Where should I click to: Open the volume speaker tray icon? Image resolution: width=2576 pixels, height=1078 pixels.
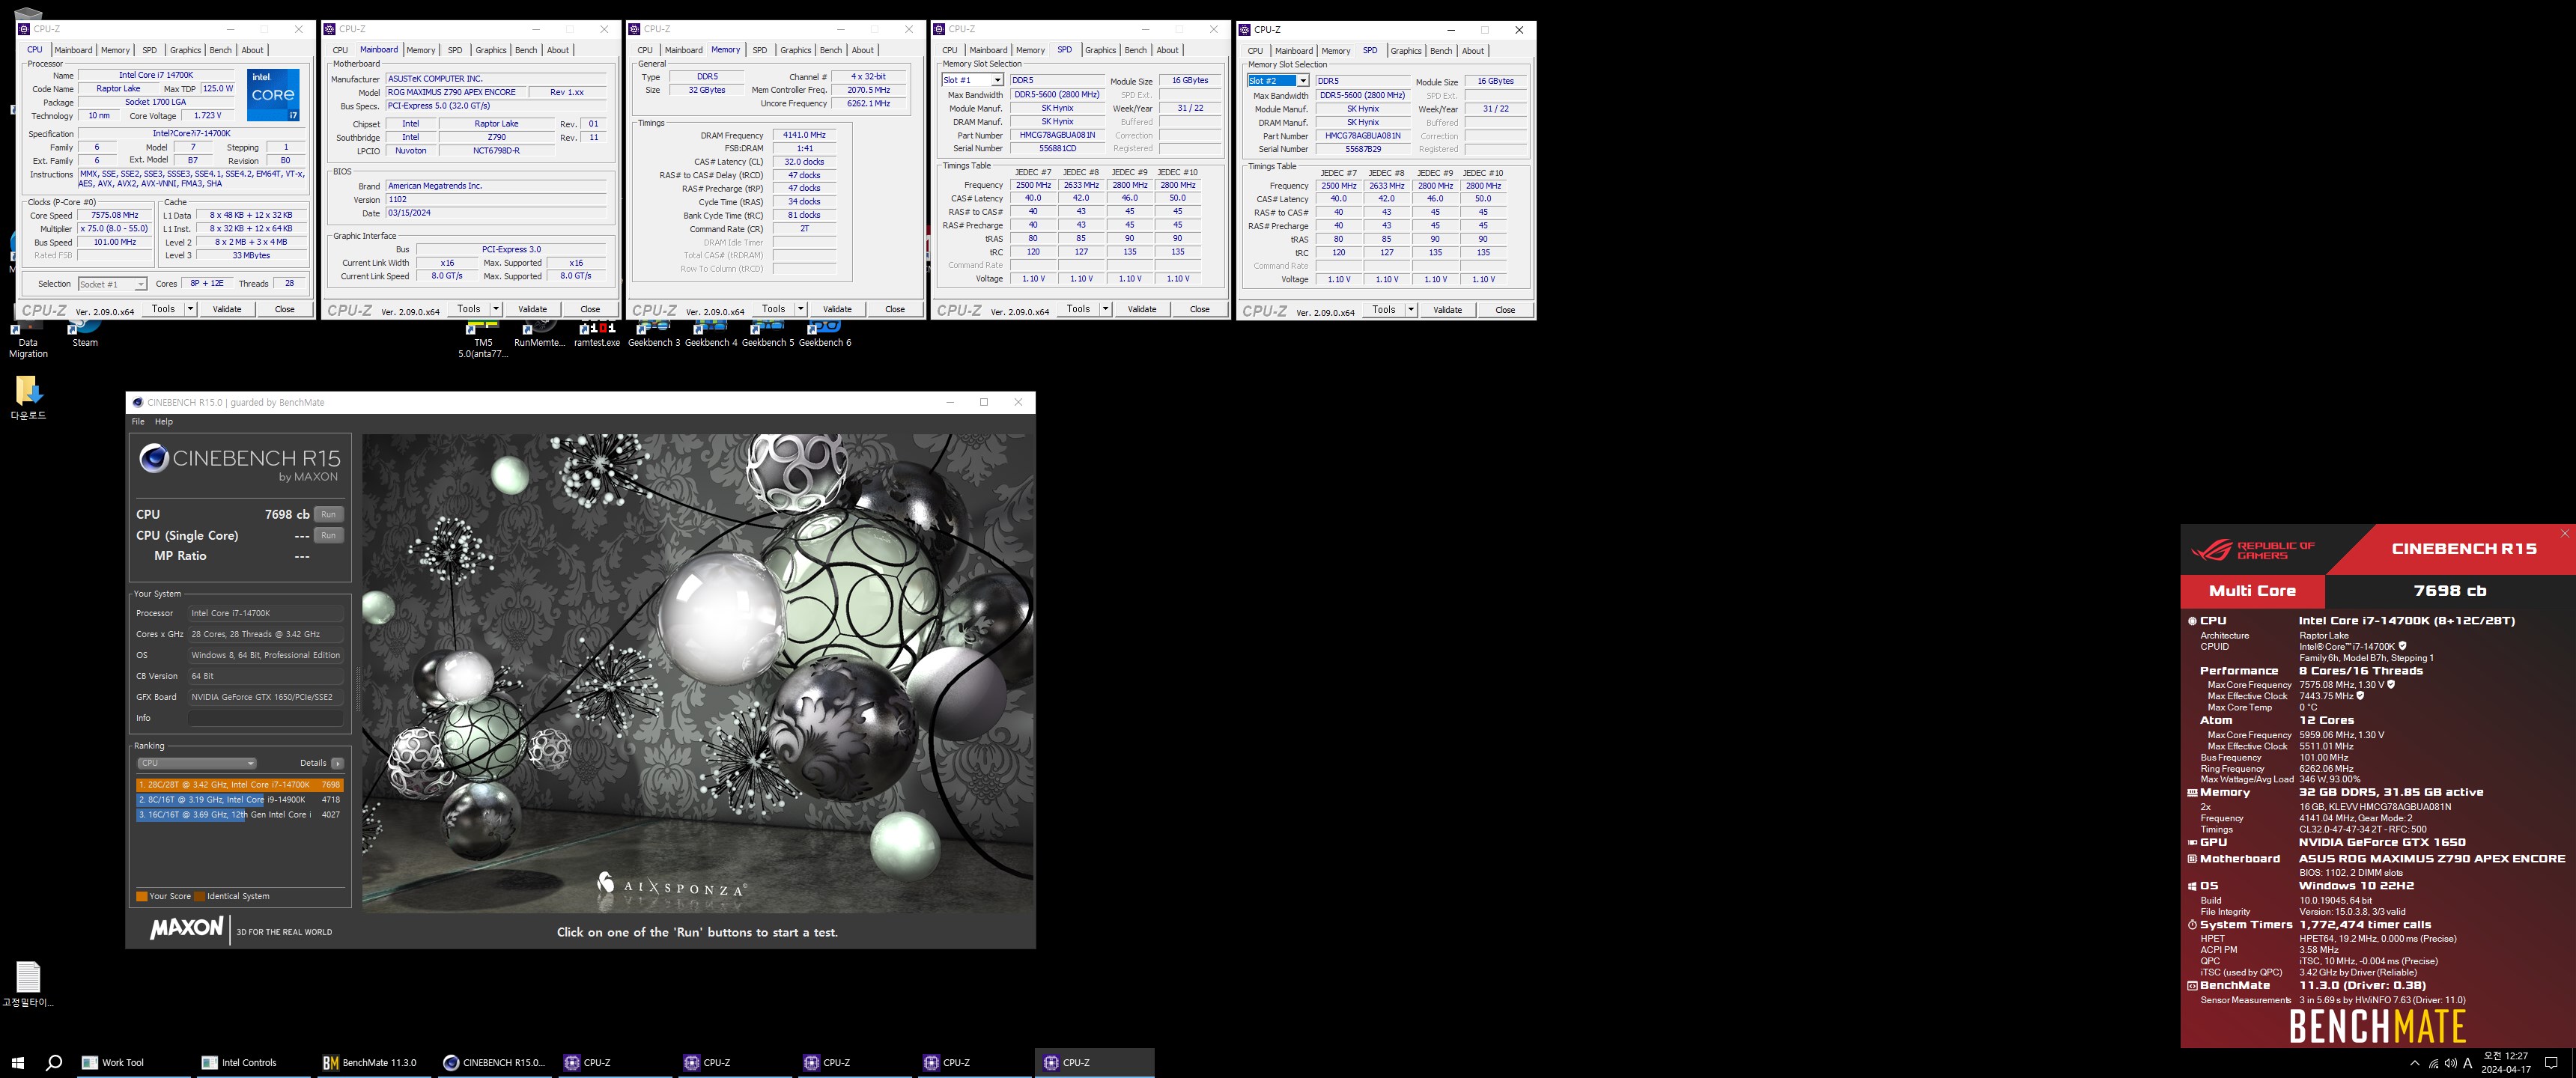2450,1063
